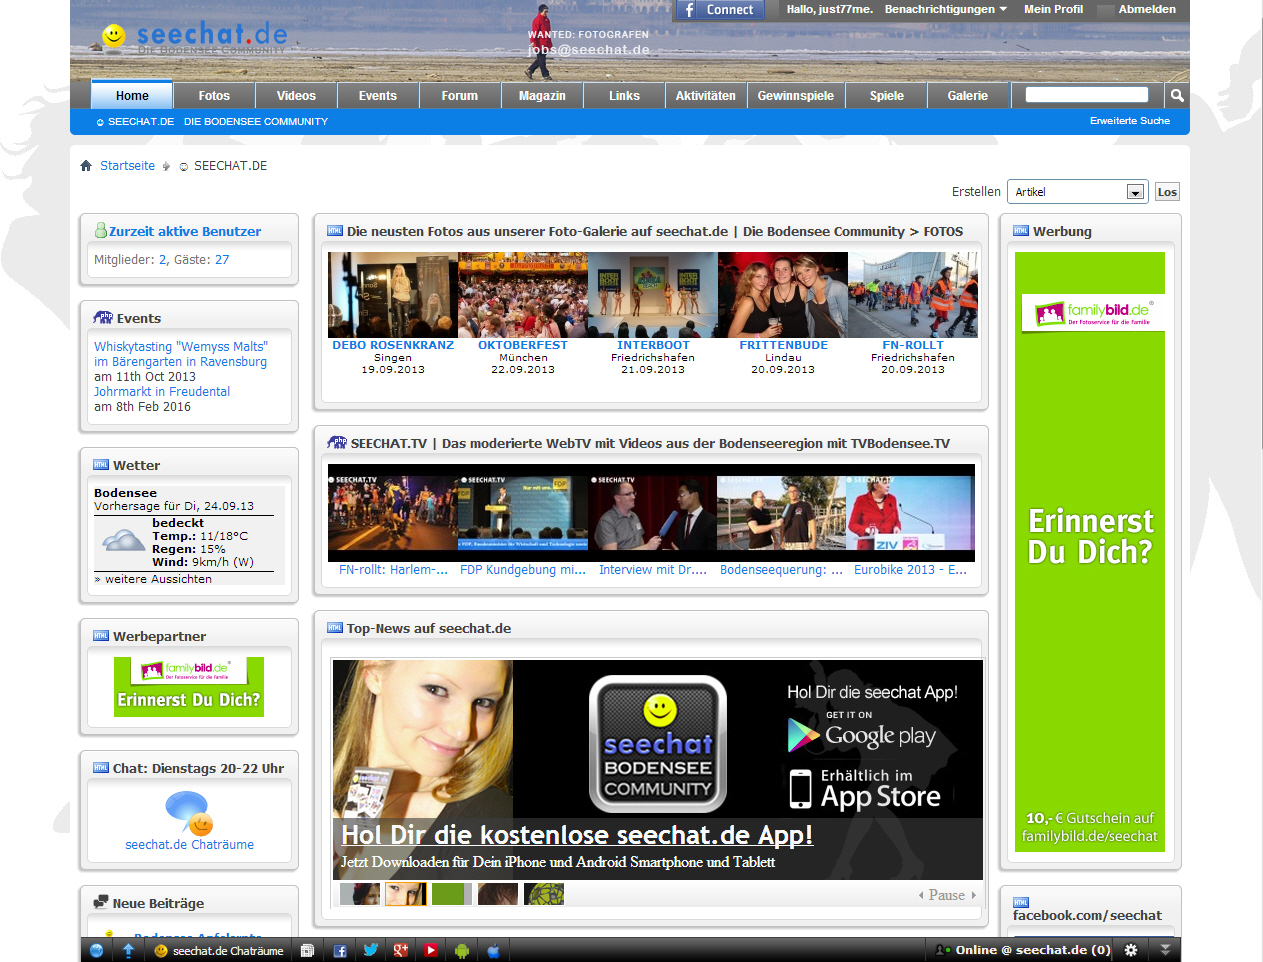
Task: Open Mein Profil link
Action: 1053,9
